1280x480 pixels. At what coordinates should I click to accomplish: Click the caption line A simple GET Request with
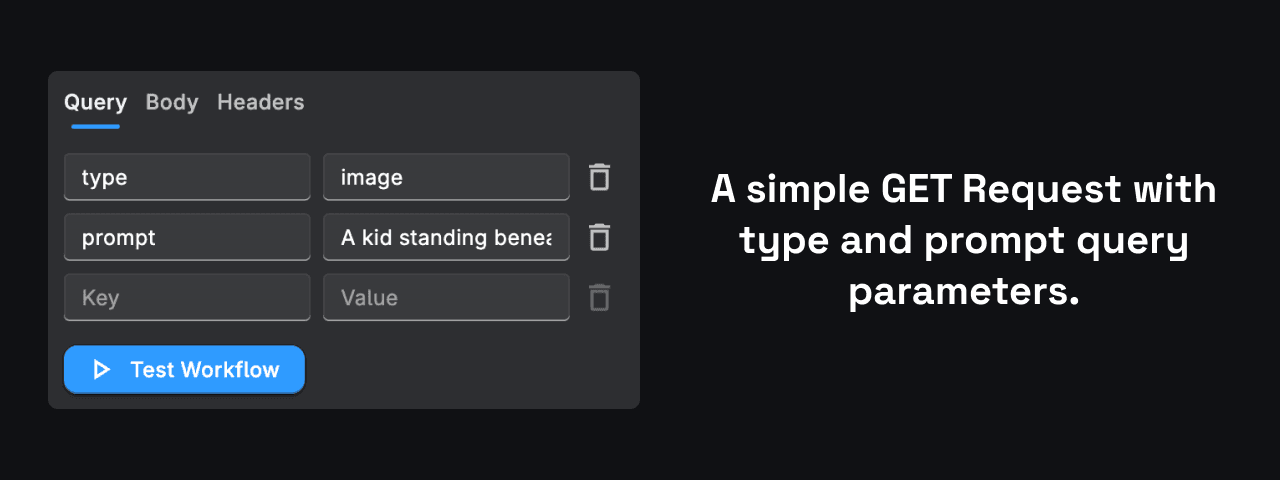(963, 189)
